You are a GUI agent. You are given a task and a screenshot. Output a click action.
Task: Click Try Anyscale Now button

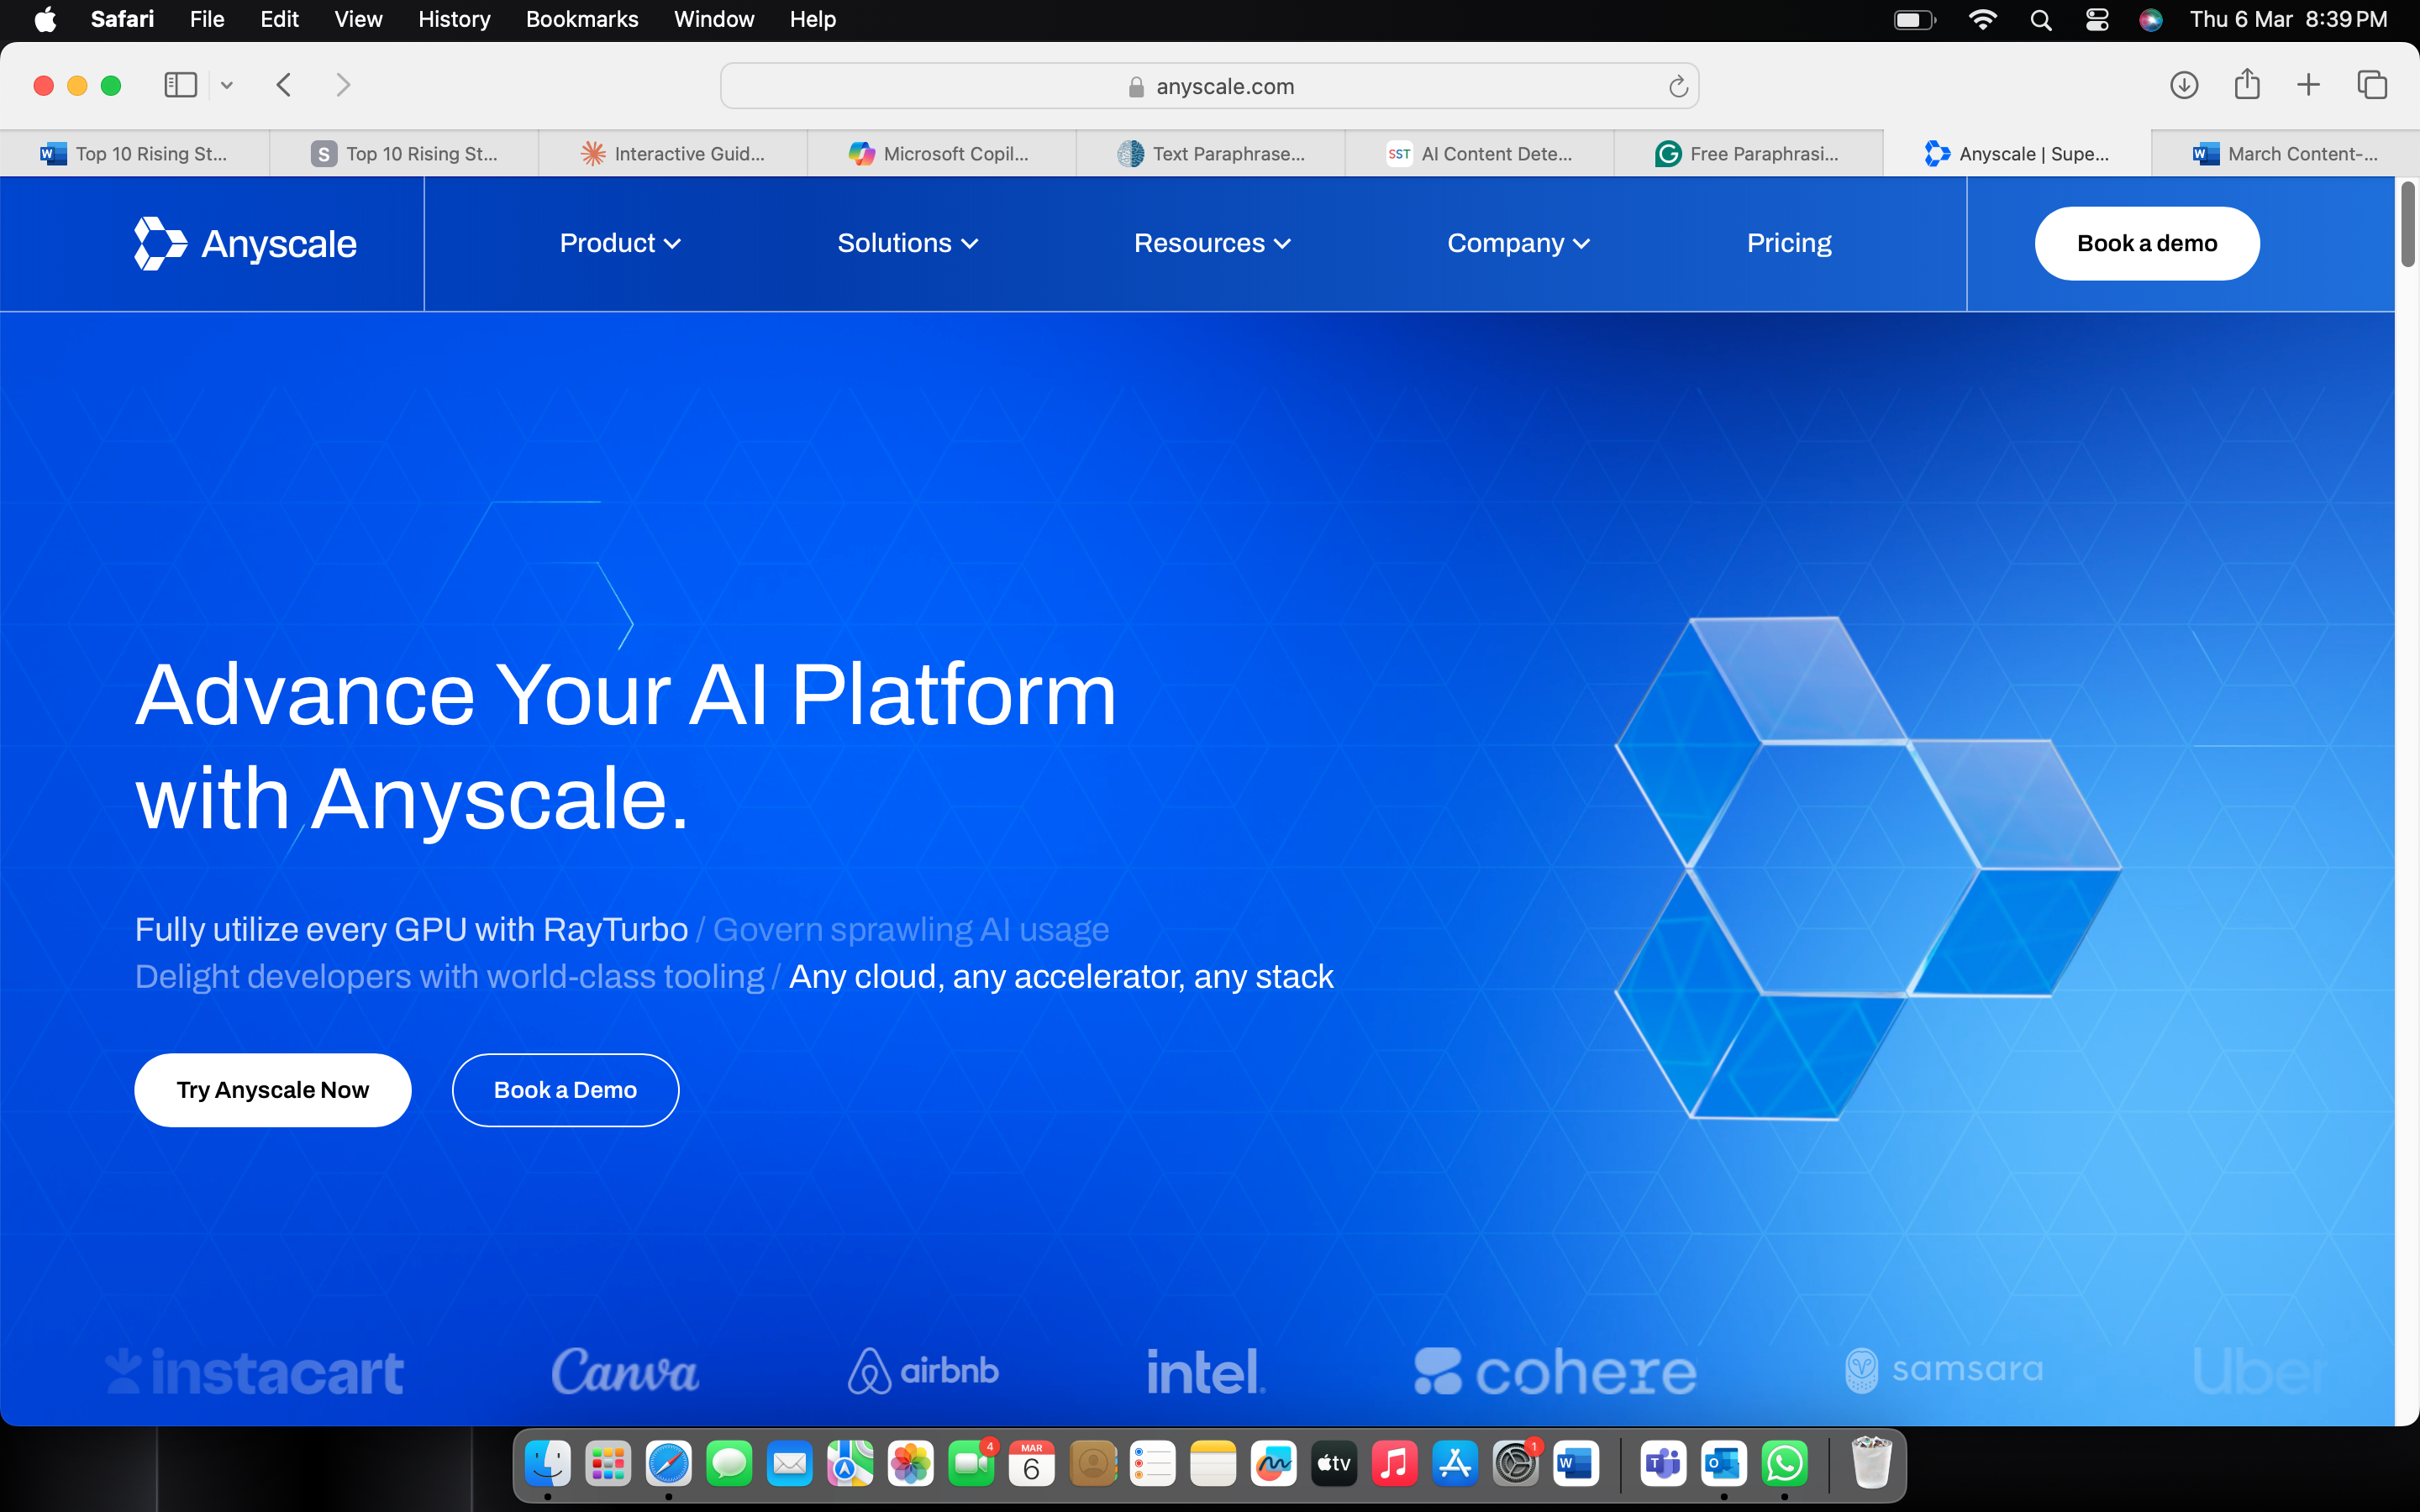(273, 1090)
